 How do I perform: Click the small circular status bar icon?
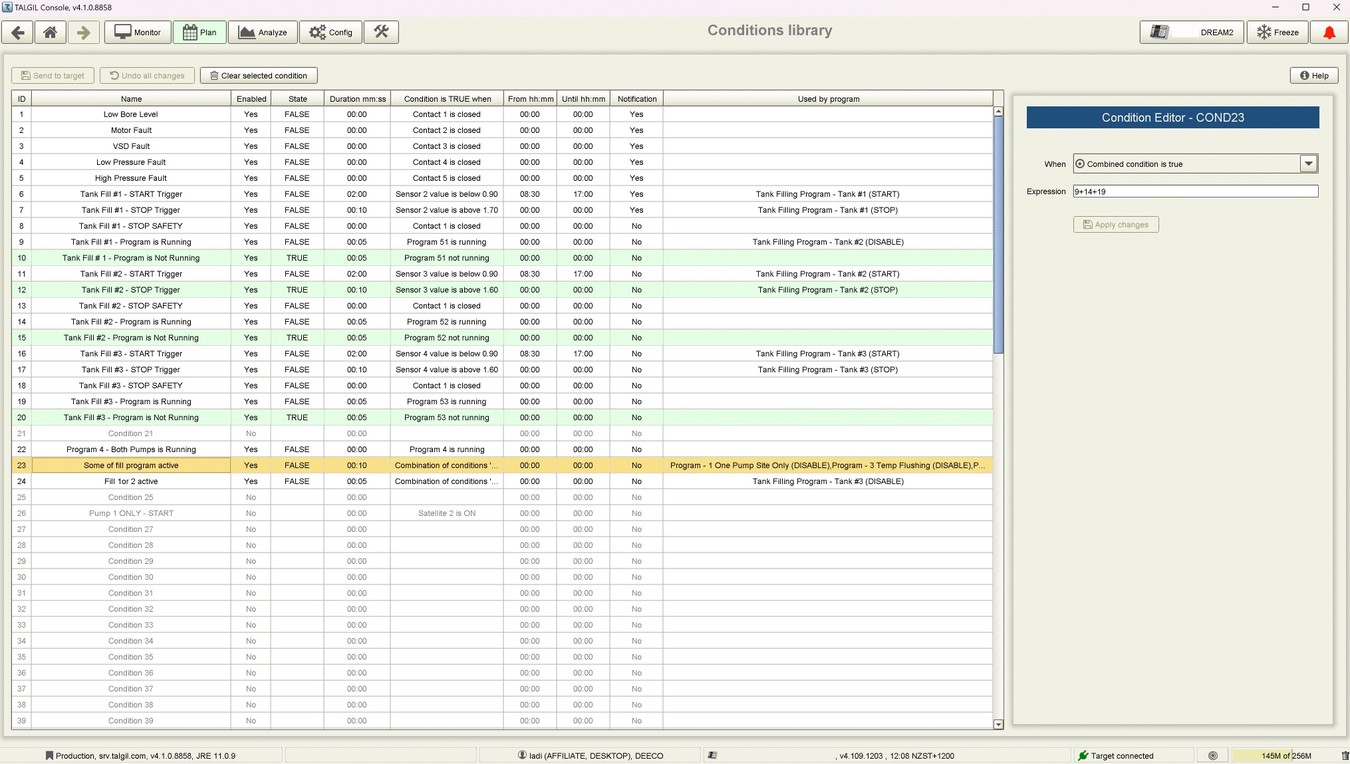tap(1213, 756)
